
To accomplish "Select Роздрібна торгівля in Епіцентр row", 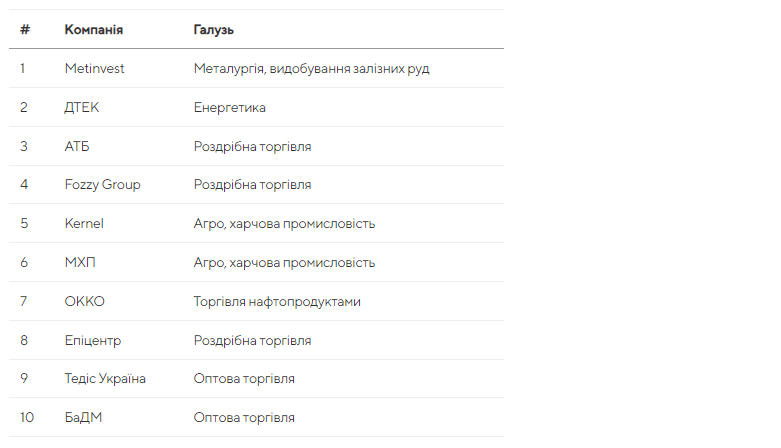I will (252, 340).
